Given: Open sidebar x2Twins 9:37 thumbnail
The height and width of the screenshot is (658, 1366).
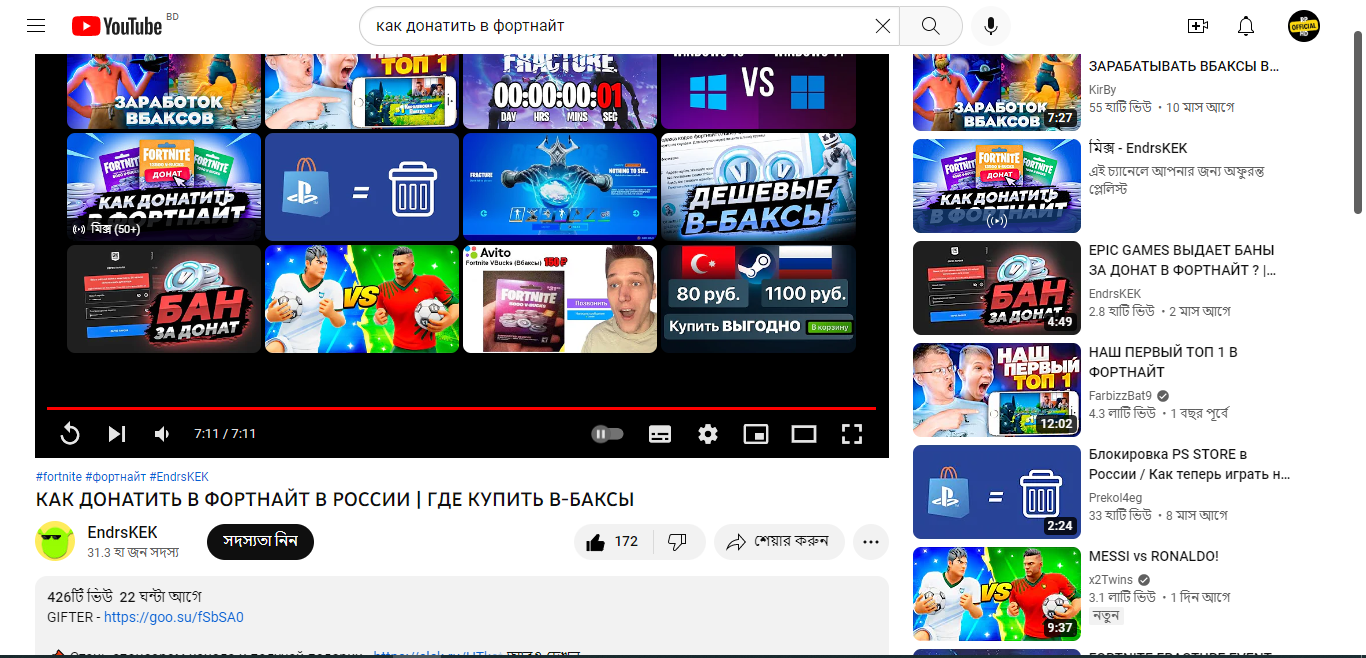Looking at the screenshot, I should point(997,594).
